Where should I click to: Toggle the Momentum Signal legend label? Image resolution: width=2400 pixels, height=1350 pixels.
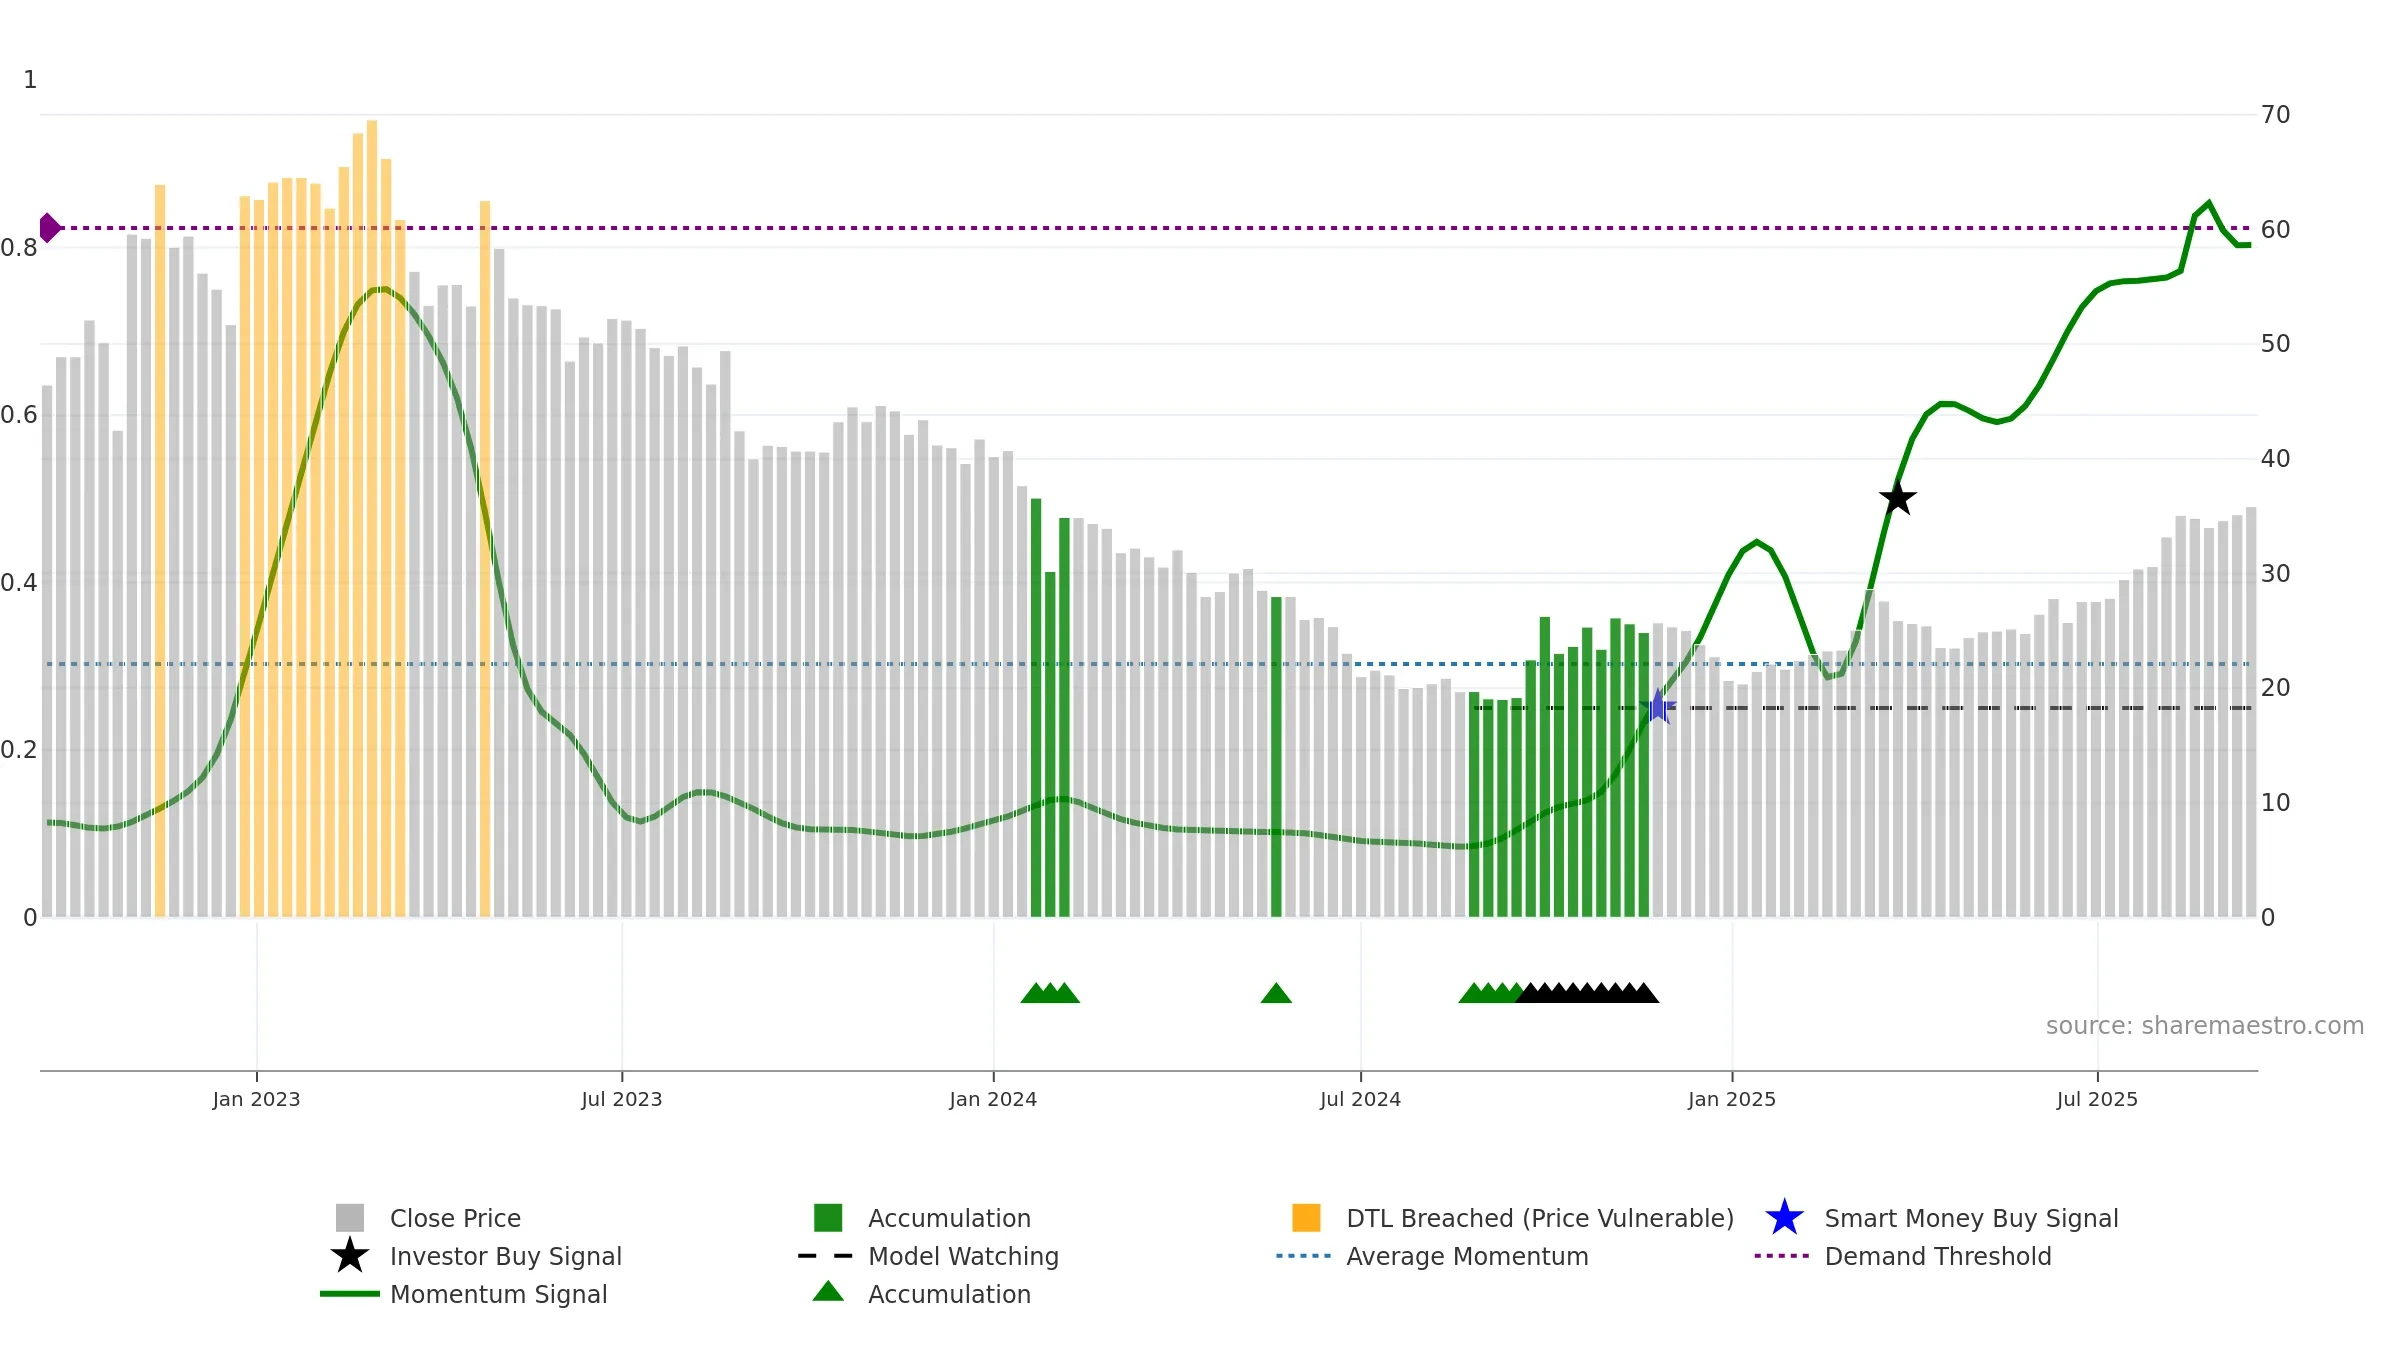(x=499, y=1294)
